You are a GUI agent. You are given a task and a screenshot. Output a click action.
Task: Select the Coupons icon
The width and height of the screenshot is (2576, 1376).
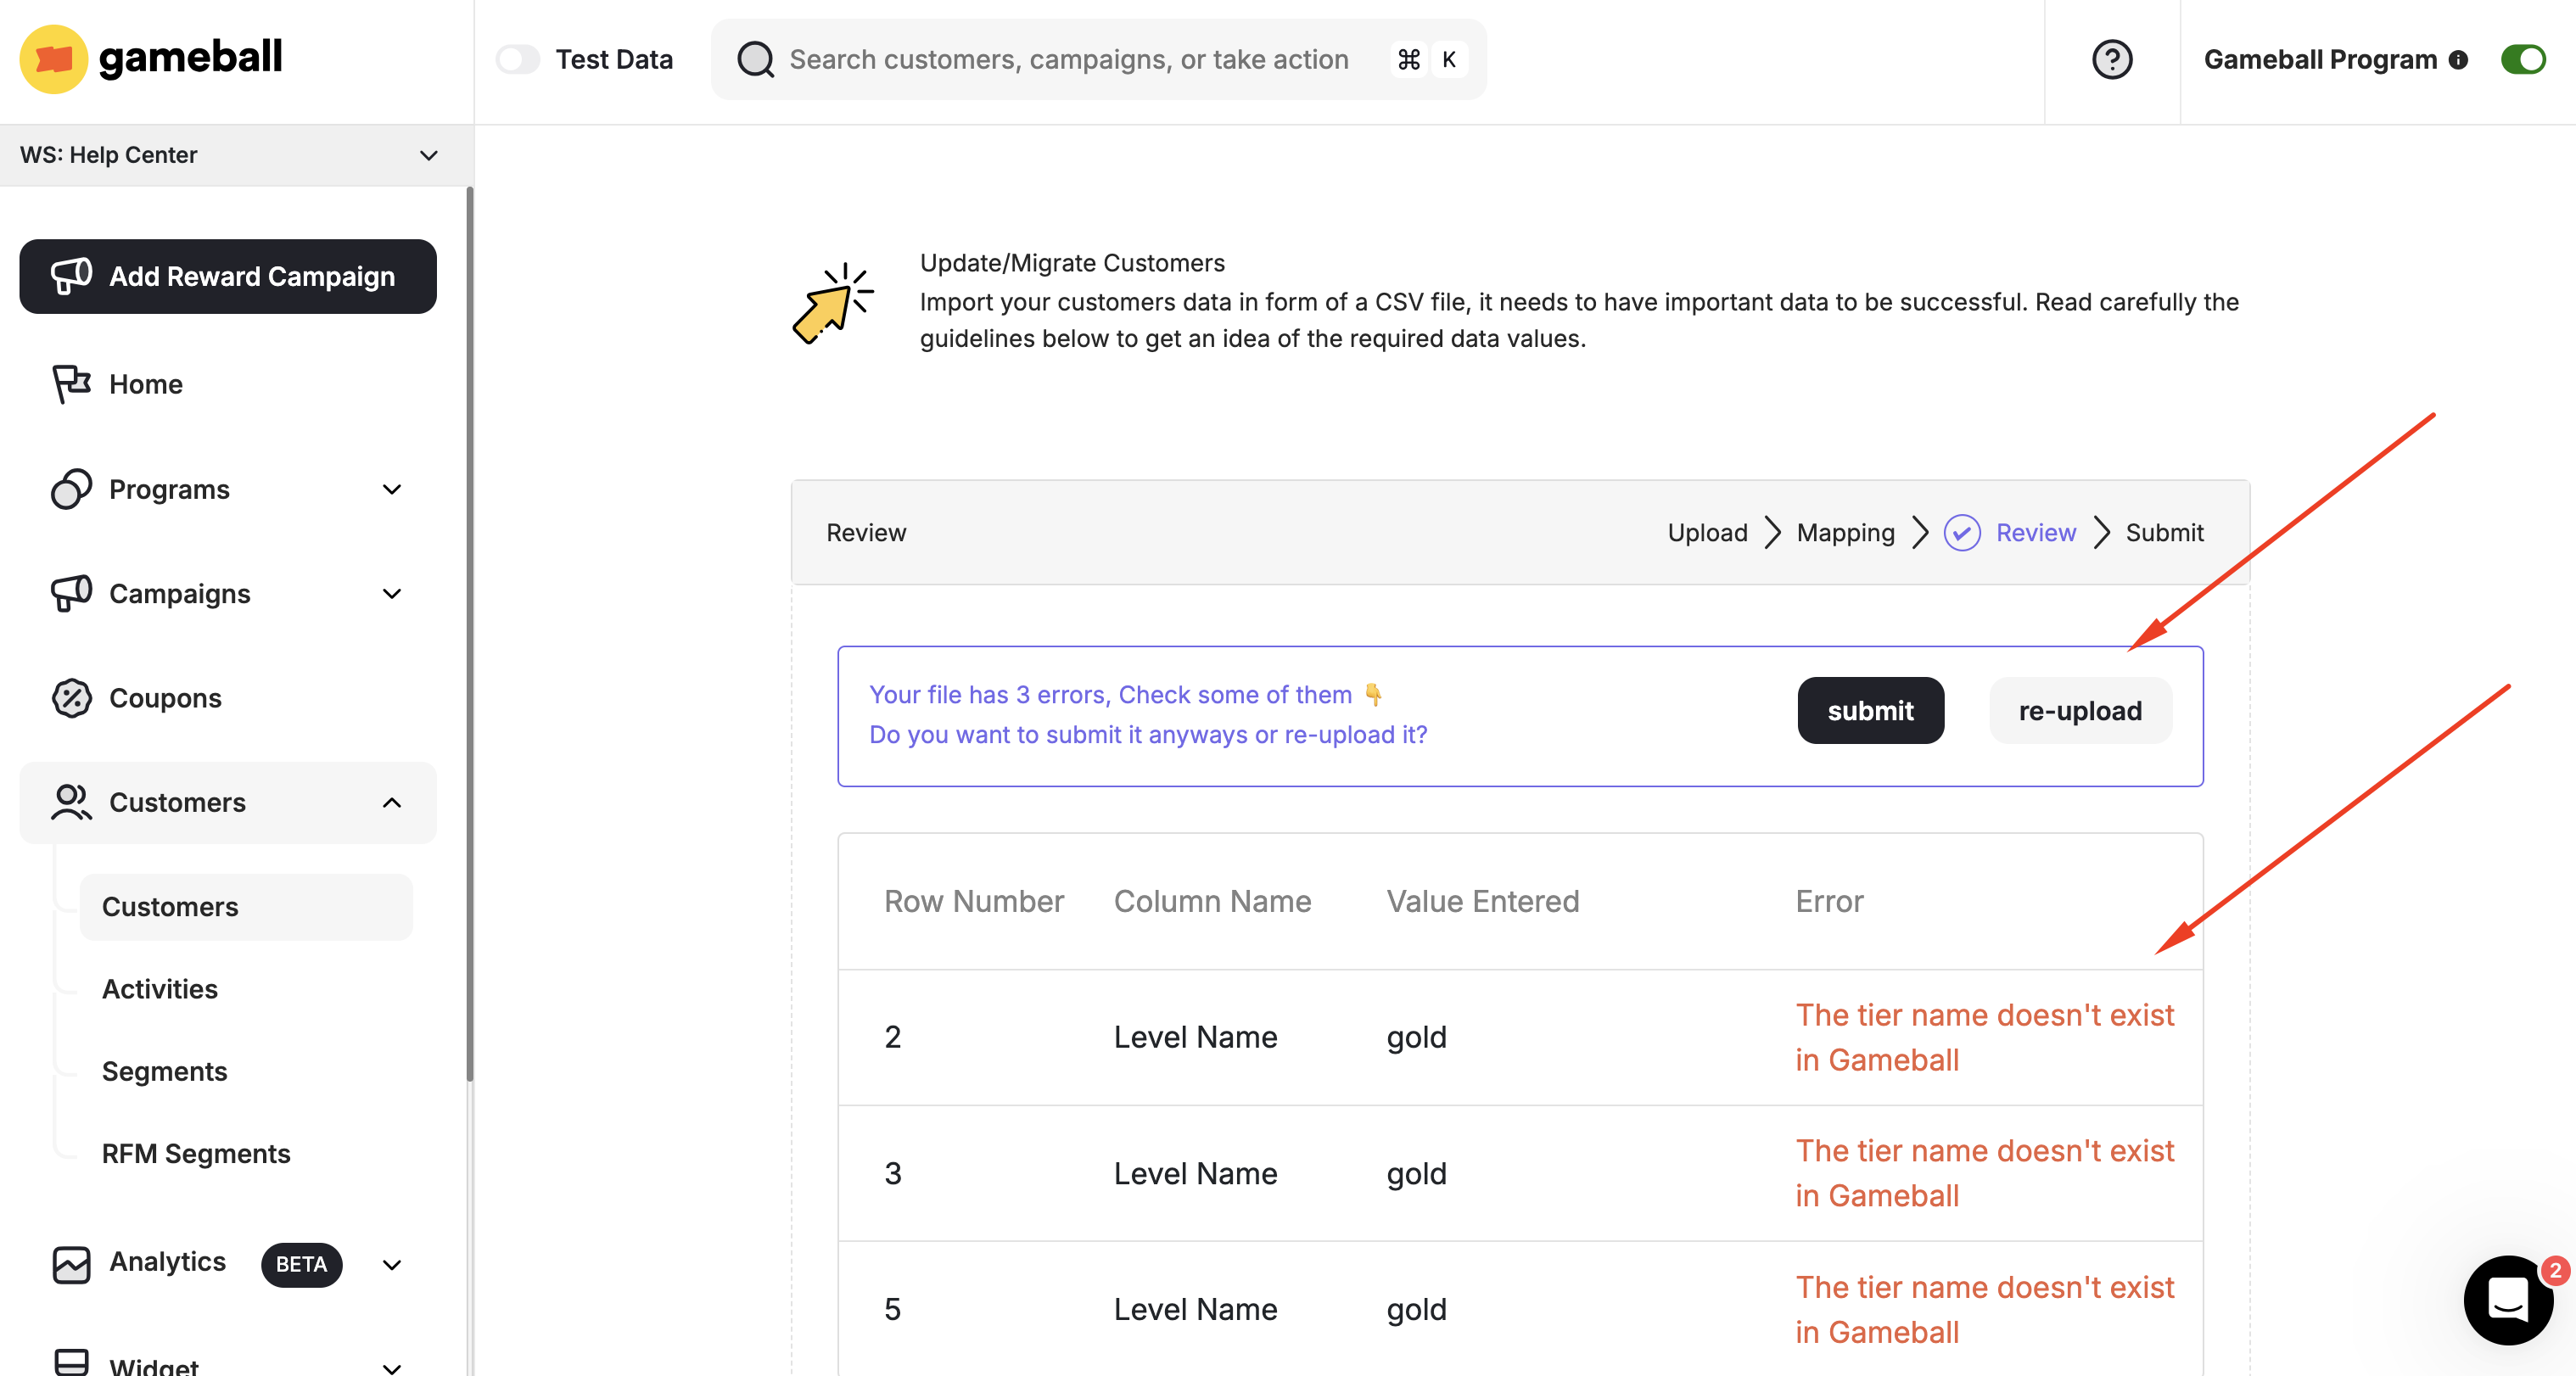point(70,698)
